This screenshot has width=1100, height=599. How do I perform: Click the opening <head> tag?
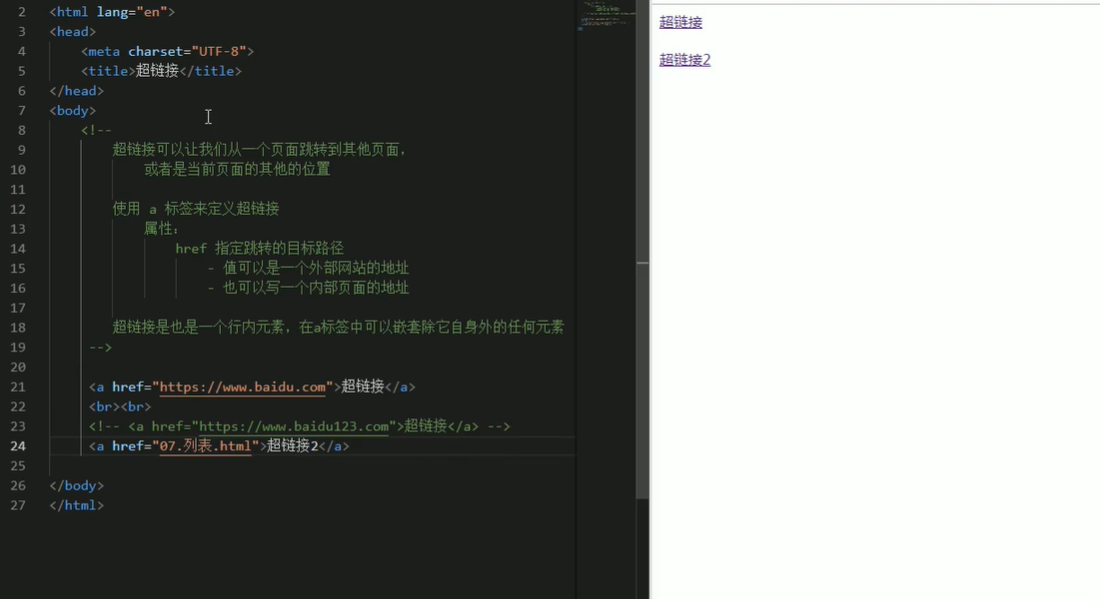pyautogui.click(x=72, y=32)
